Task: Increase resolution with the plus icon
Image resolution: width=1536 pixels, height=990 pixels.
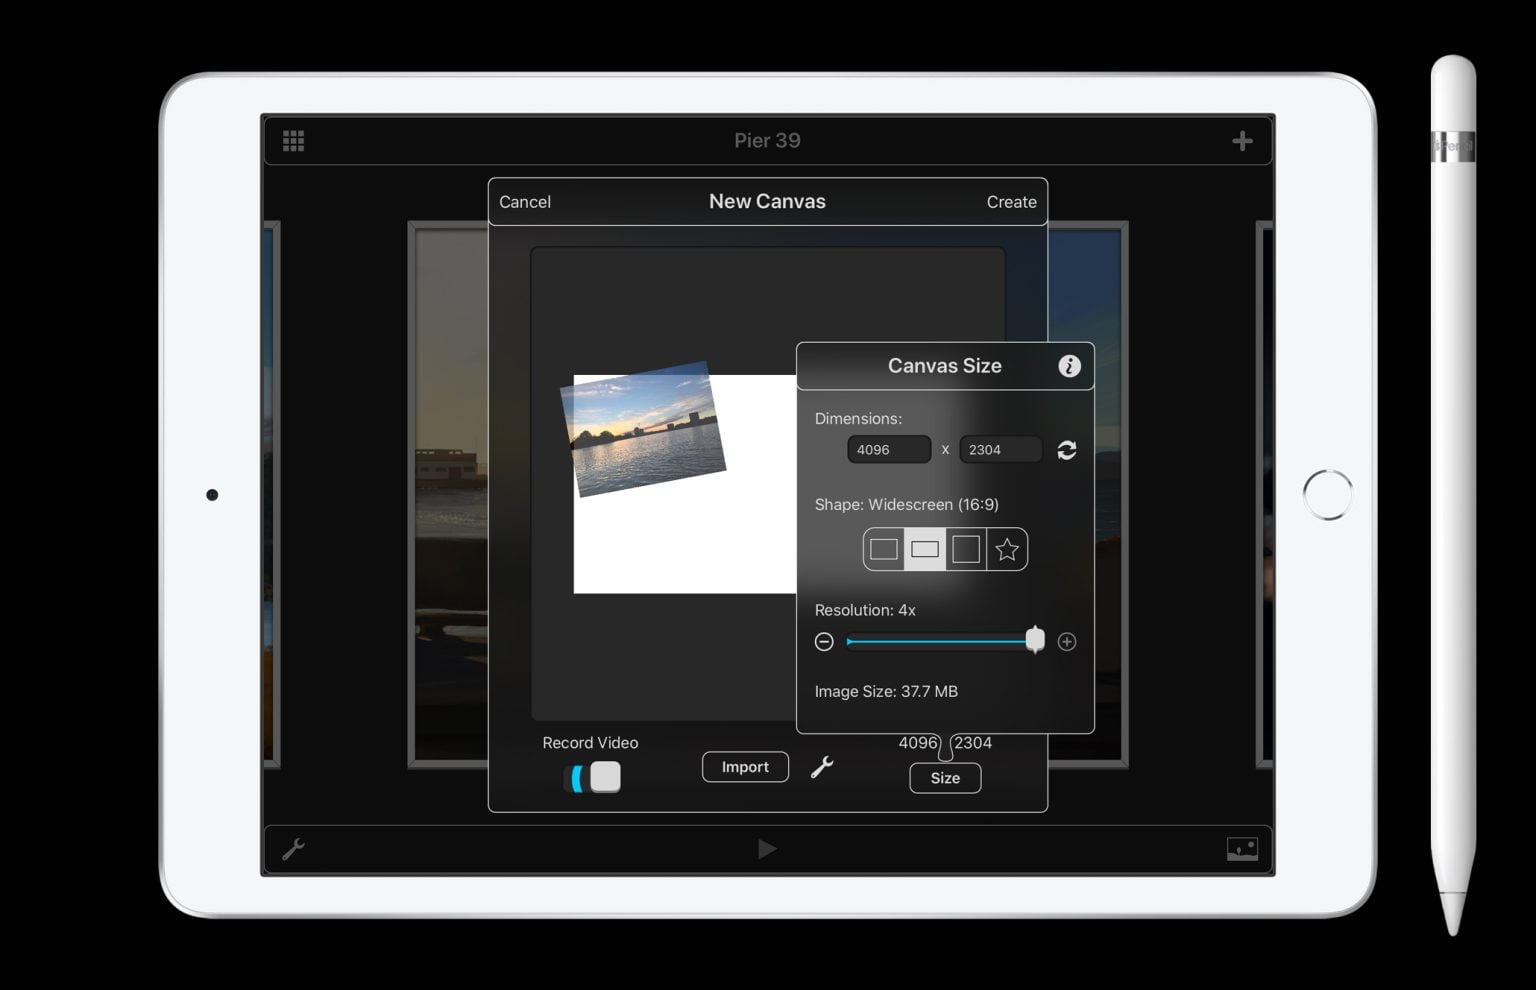Action: coord(1067,642)
